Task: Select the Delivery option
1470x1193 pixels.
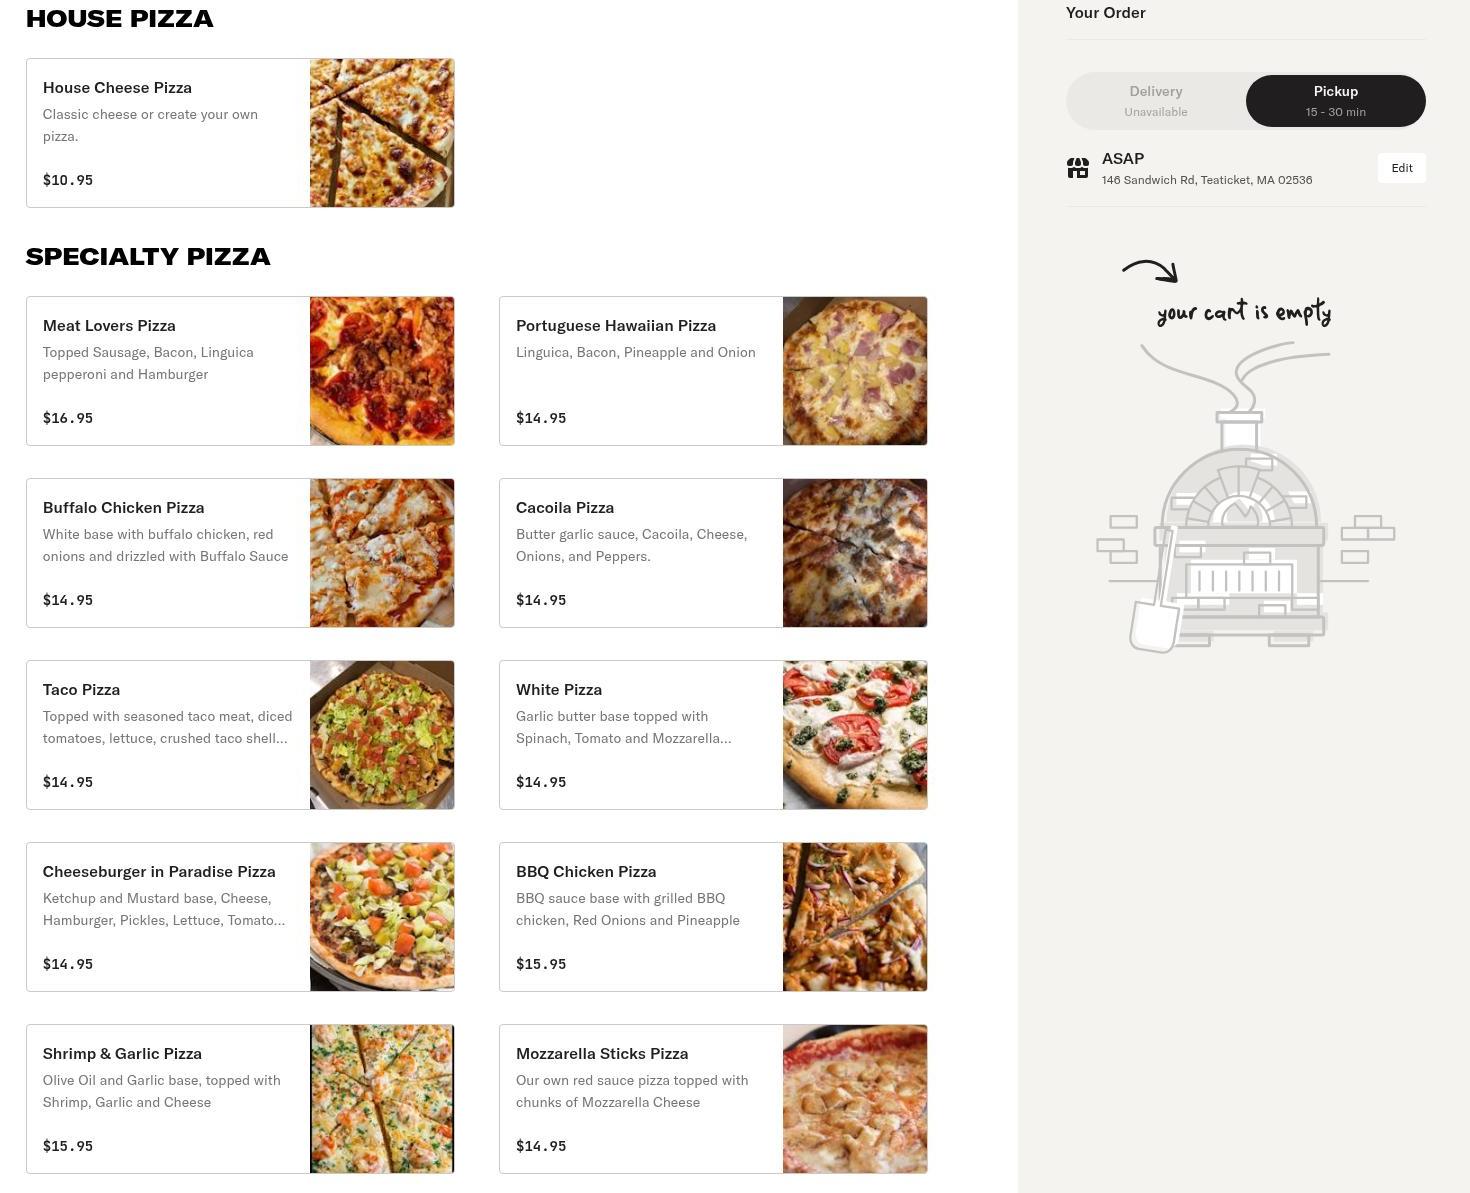Action: [x=1156, y=101]
